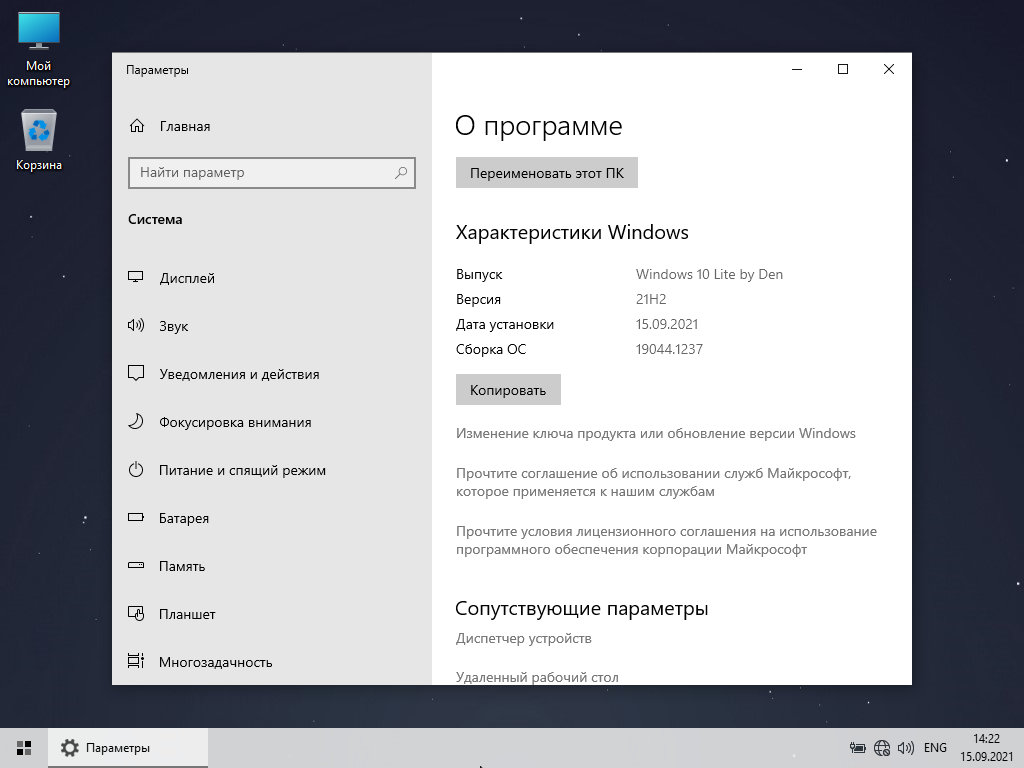Open the network globe tray icon

(882, 748)
